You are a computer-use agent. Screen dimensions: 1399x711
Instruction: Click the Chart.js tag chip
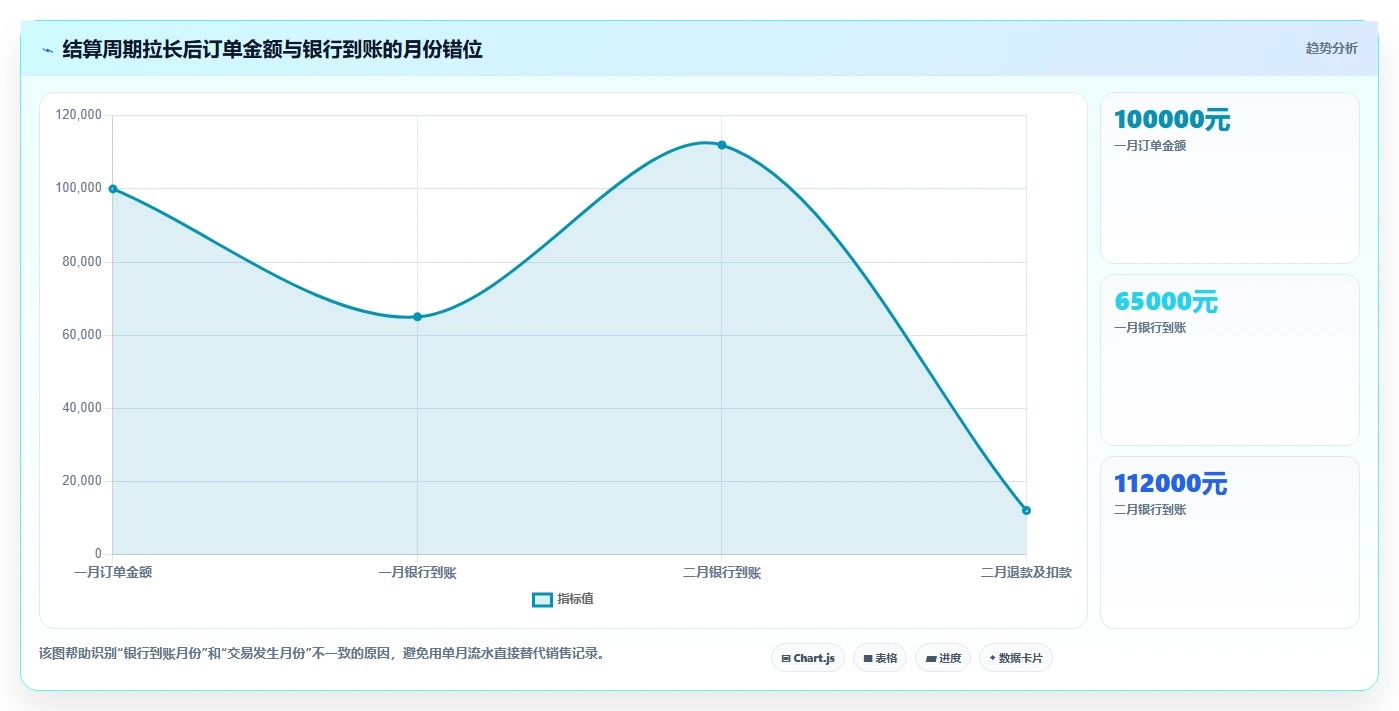808,658
